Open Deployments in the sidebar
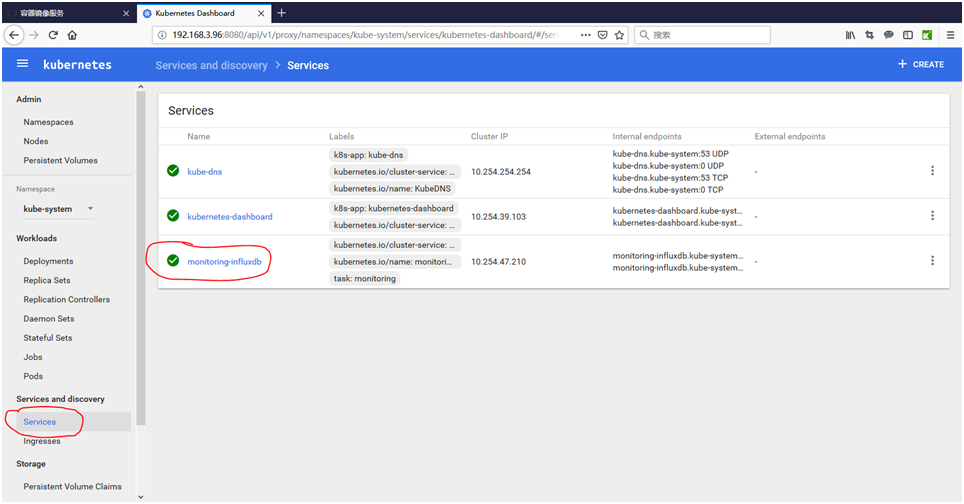The image size is (964, 504). point(48,261)
